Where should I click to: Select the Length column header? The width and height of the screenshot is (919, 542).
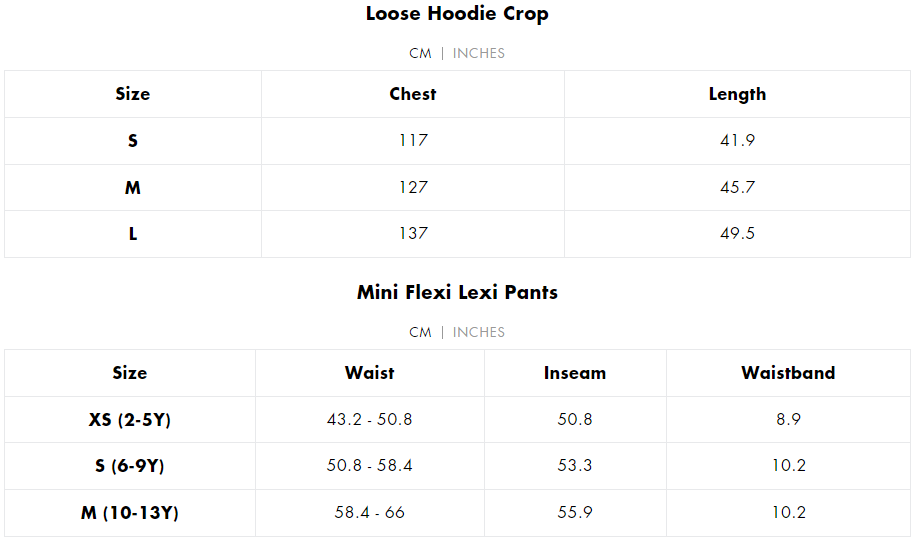point(737,94)
